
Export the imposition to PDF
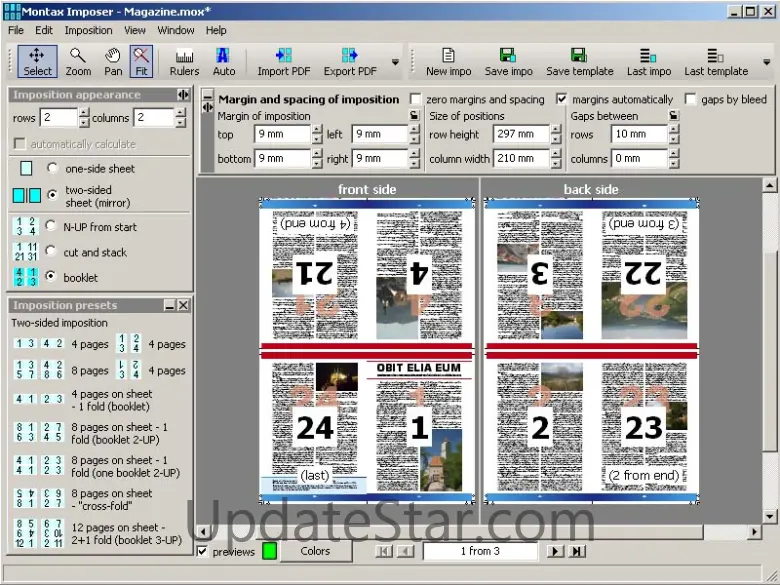(350, 62)
